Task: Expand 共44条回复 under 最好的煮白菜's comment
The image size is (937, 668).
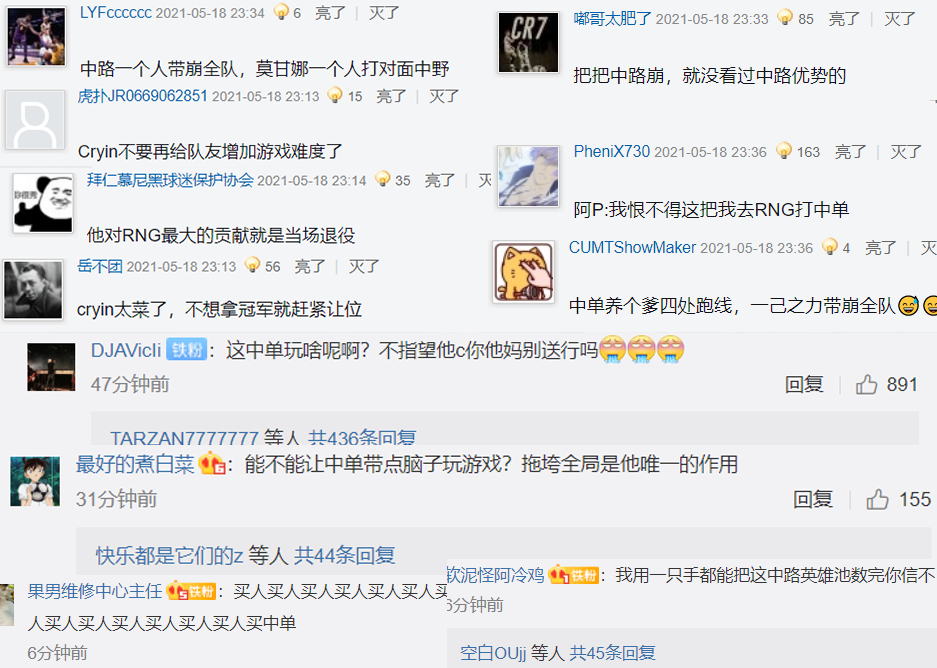Action: click(x=344, y=556)
